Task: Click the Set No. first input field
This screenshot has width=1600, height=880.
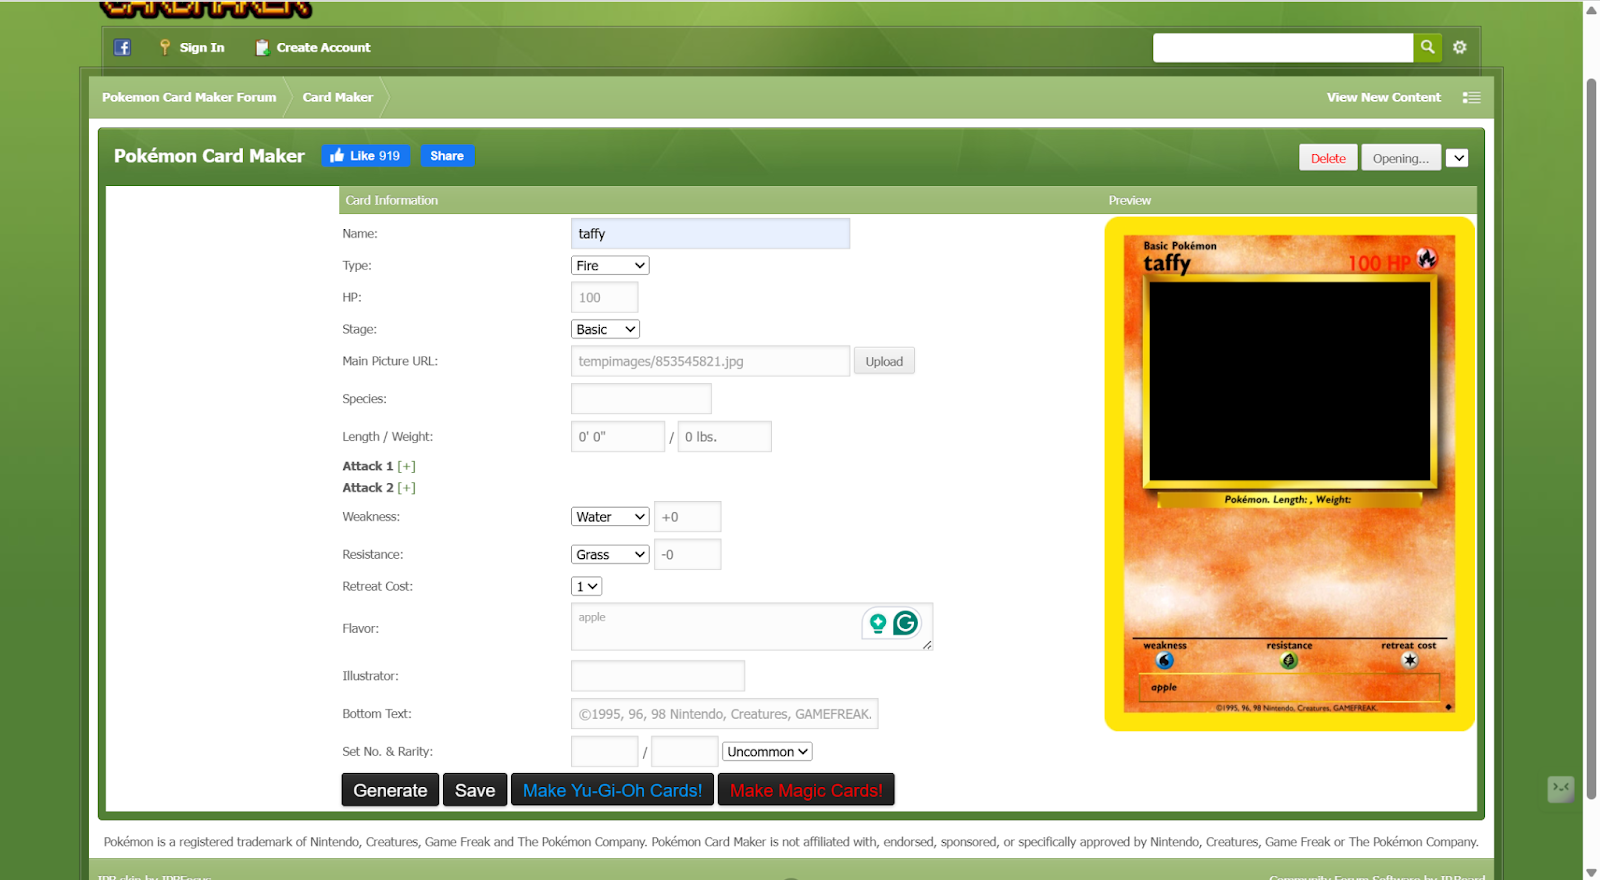Action: coord(604,751)
